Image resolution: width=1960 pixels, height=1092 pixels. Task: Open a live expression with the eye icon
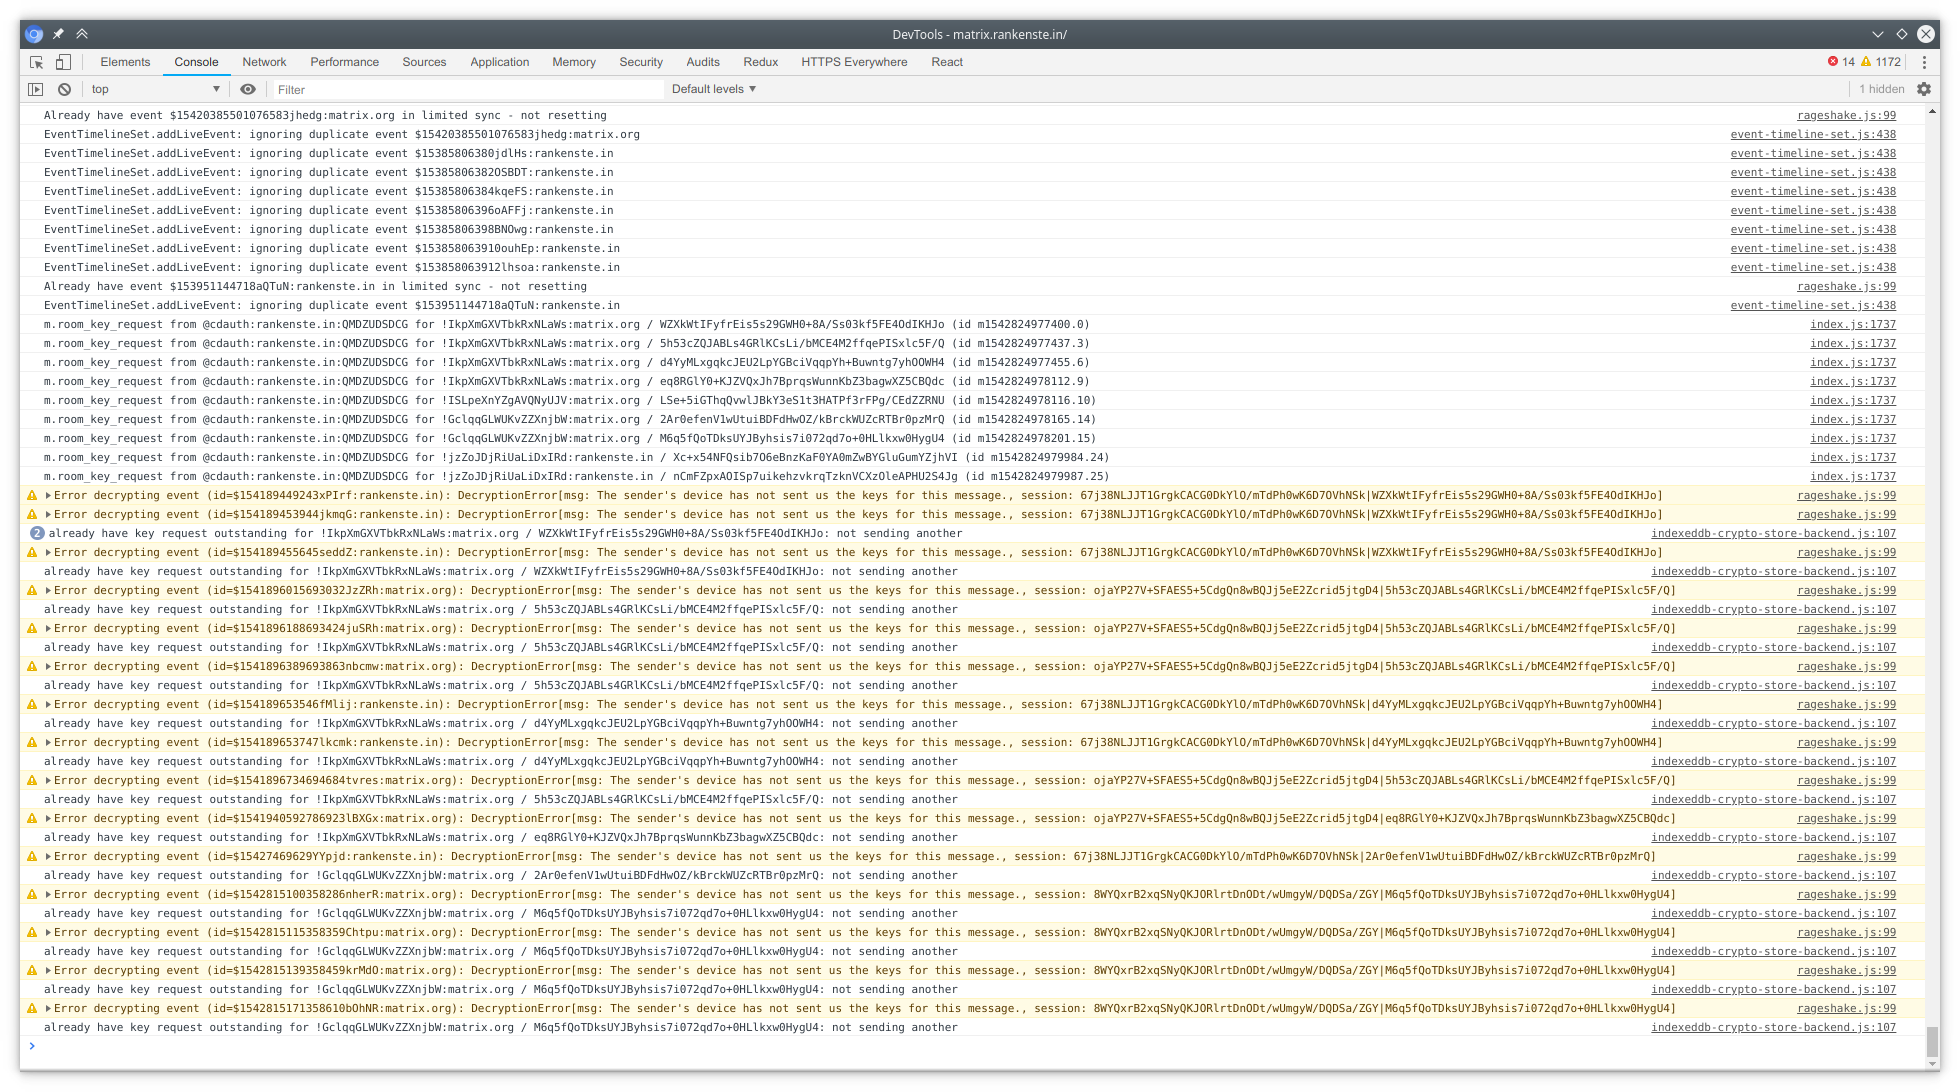point(248,89)
